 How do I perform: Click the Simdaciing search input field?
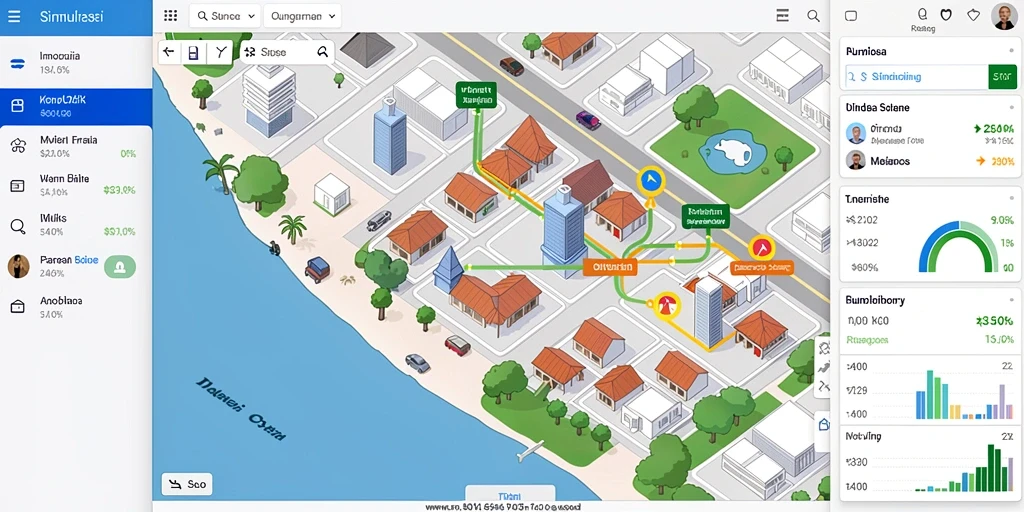[x=917, y=76]
